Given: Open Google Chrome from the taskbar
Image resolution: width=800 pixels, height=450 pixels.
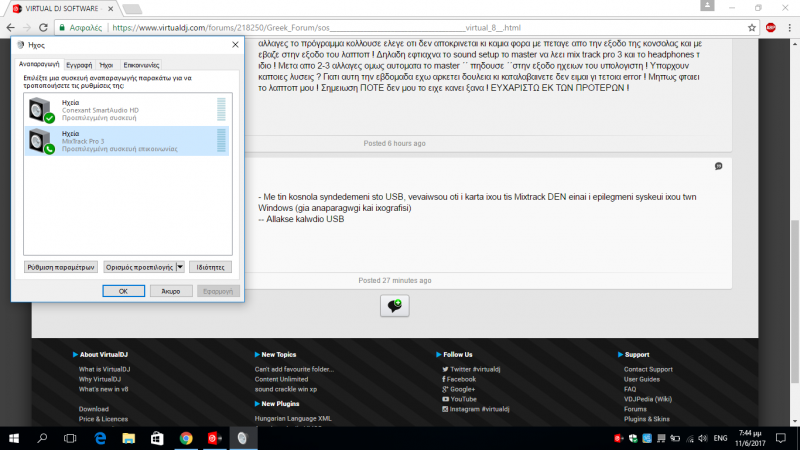Looking at the screenshot, I should click(186, 438).
